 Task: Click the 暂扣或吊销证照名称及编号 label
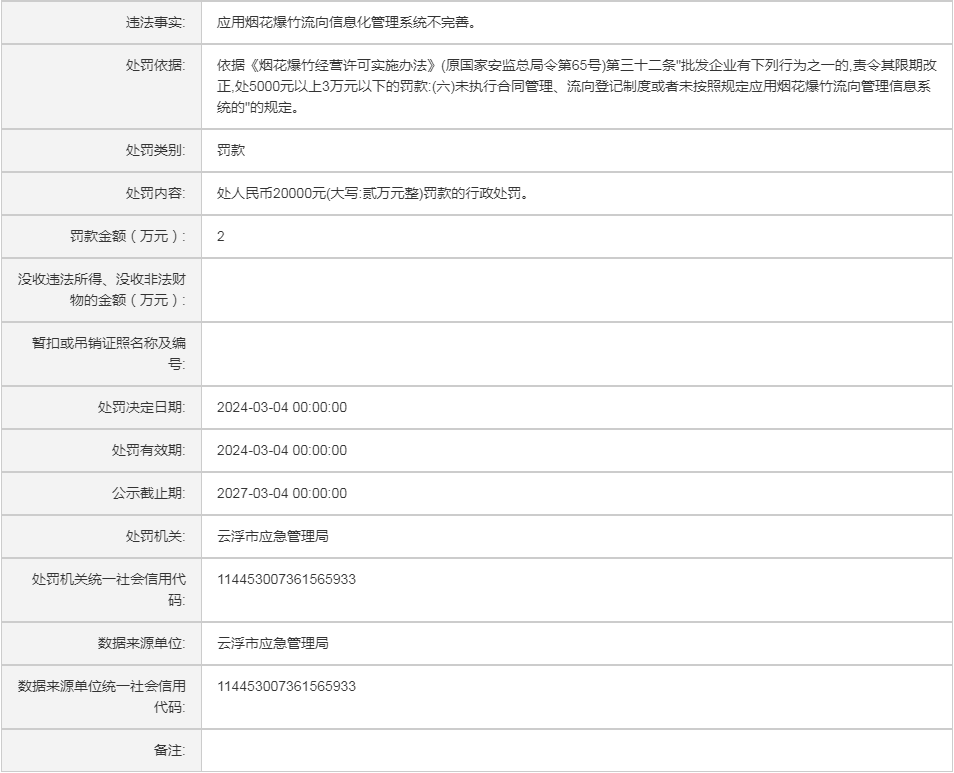click(108, 354)
